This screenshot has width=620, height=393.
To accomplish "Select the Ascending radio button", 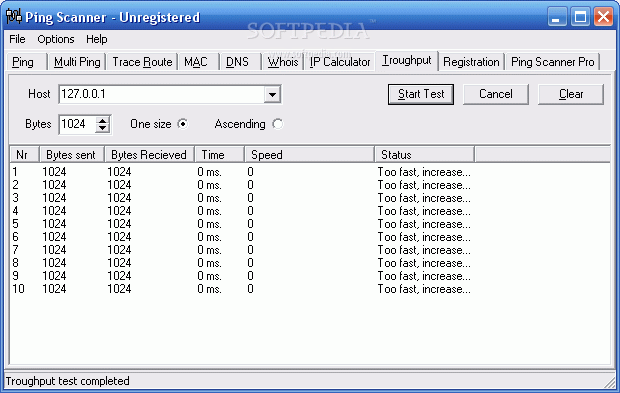I will [278, 124].
